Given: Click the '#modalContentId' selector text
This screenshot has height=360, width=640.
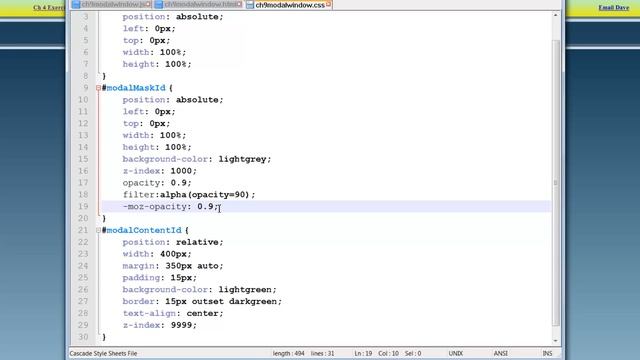Looking at the screenshot, I should pos(141,230).
